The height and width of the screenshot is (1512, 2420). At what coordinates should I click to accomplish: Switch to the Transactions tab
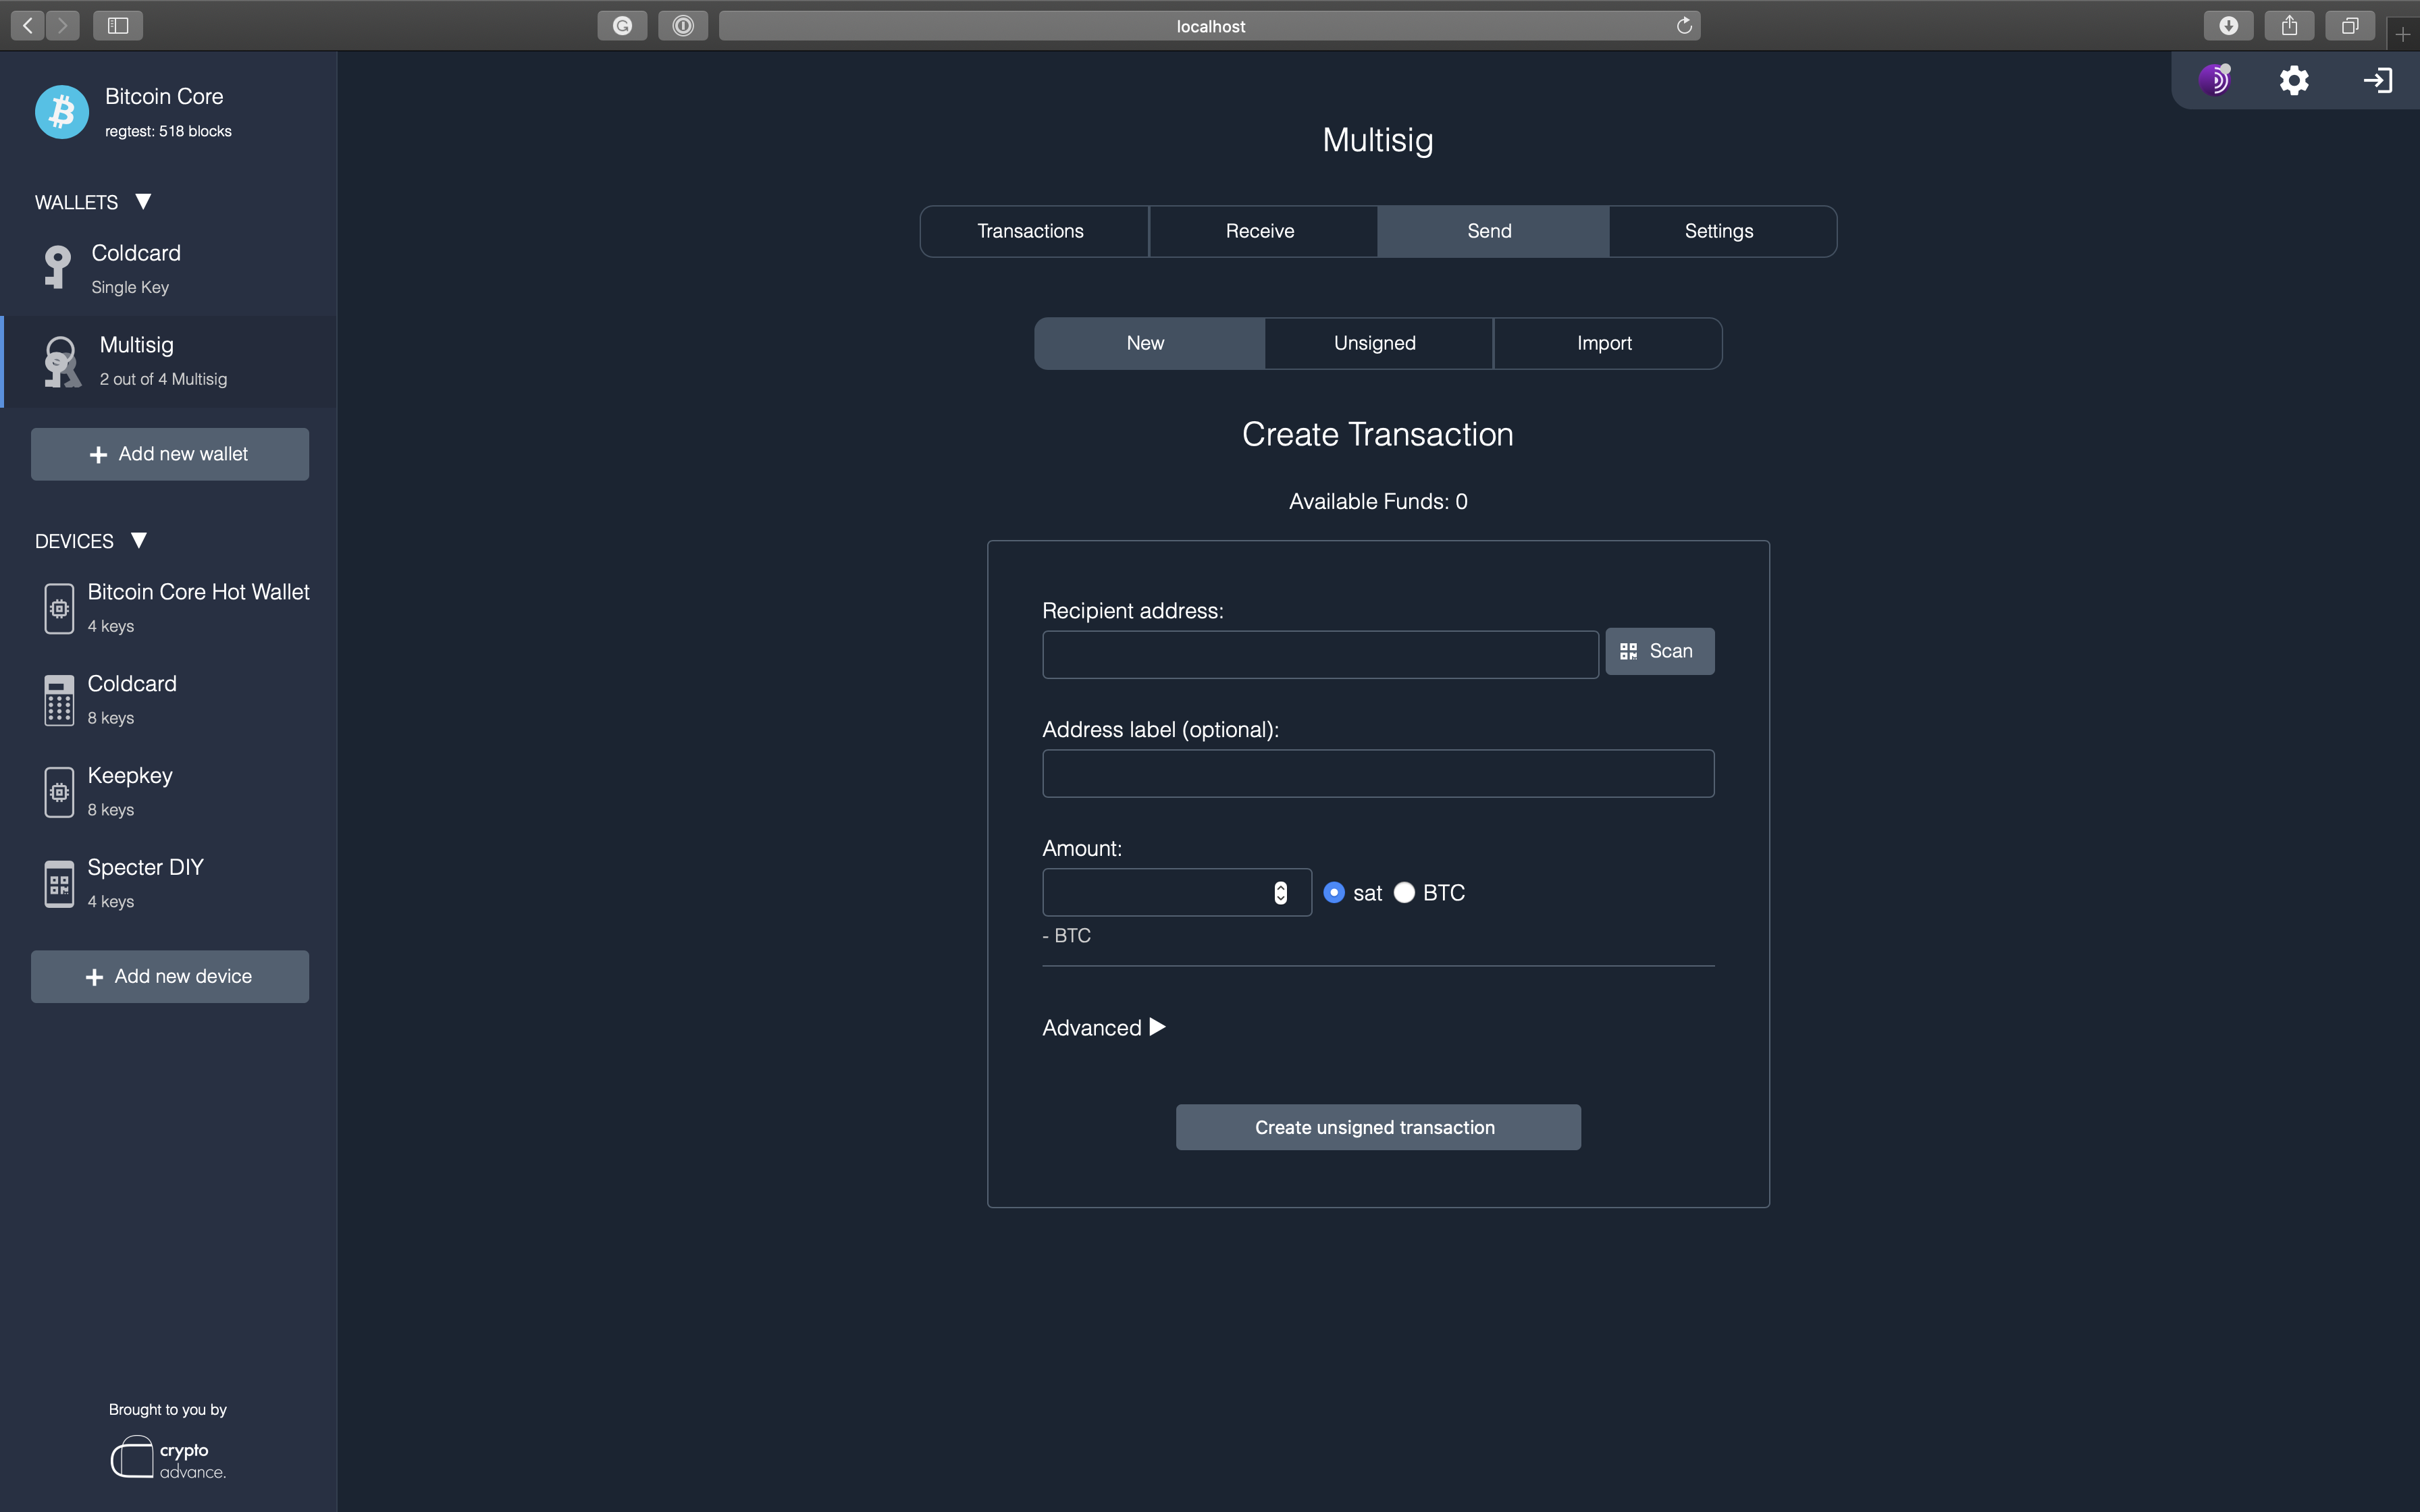click(1031, 231)
